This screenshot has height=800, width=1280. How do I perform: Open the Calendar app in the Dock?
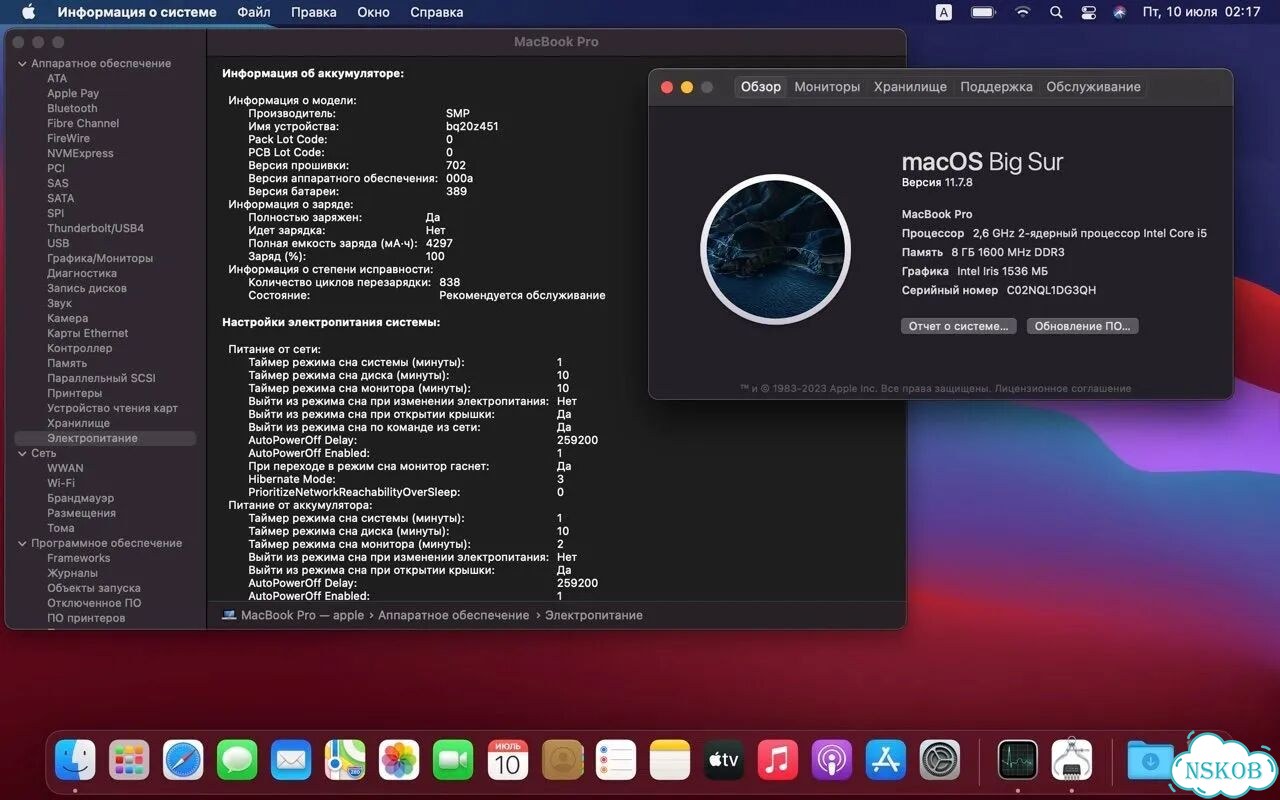tap(508, 760)
